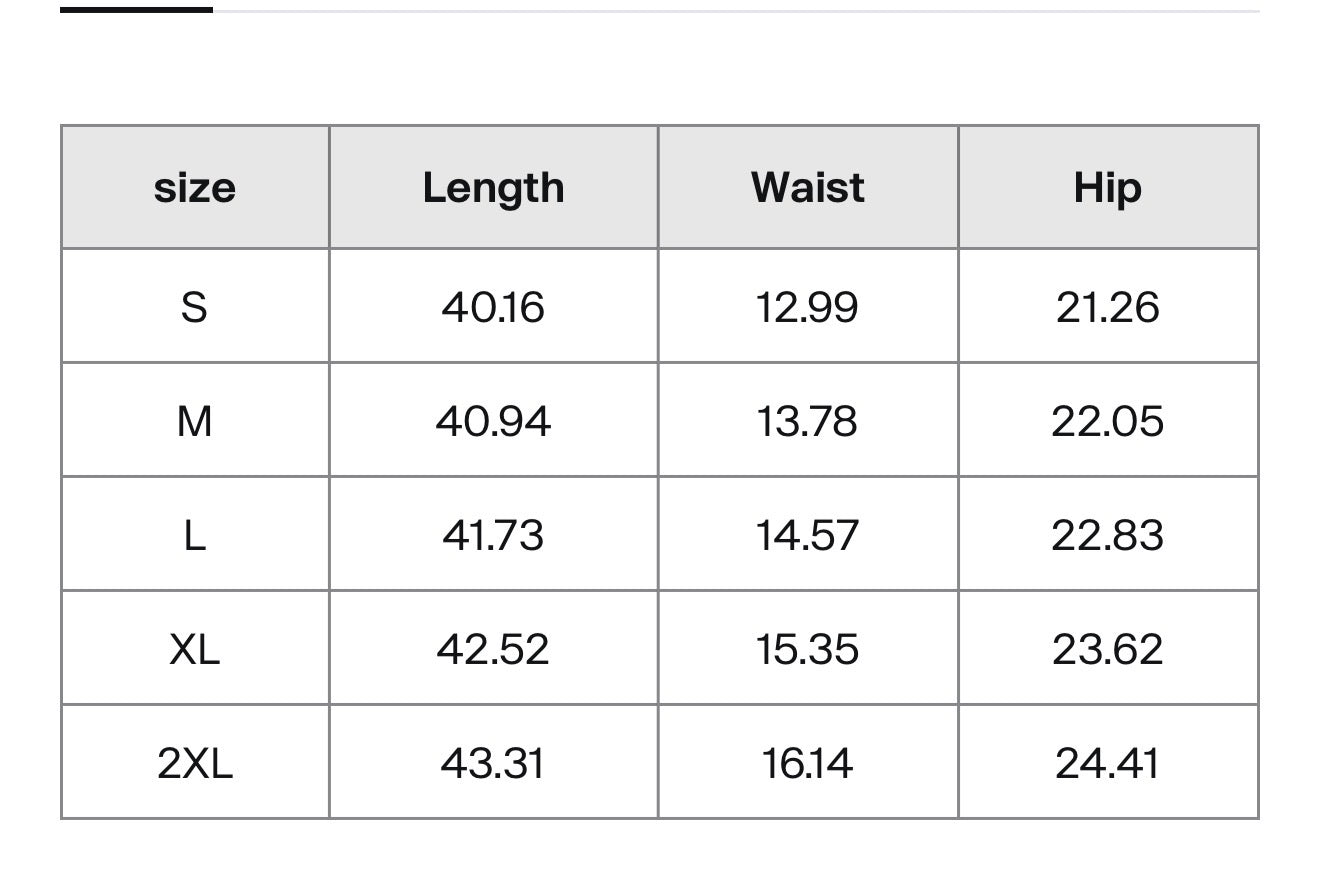Viewport: 1320px width, 872px height.
Task: Click the 22.05 hip value
Action: tap(1108, 421)
